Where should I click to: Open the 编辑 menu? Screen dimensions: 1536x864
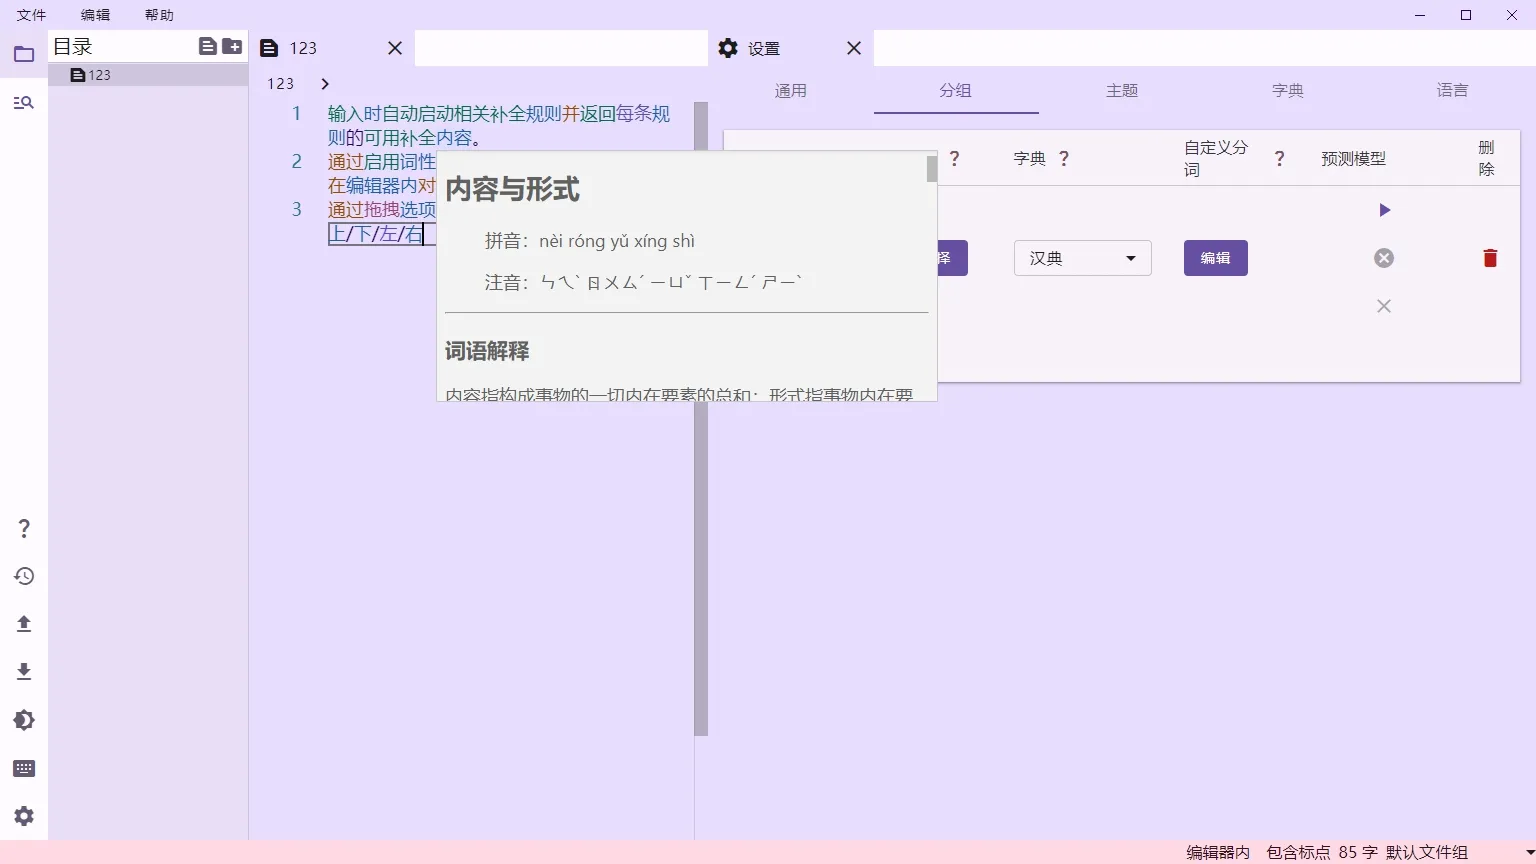click(x=95, y=15)
